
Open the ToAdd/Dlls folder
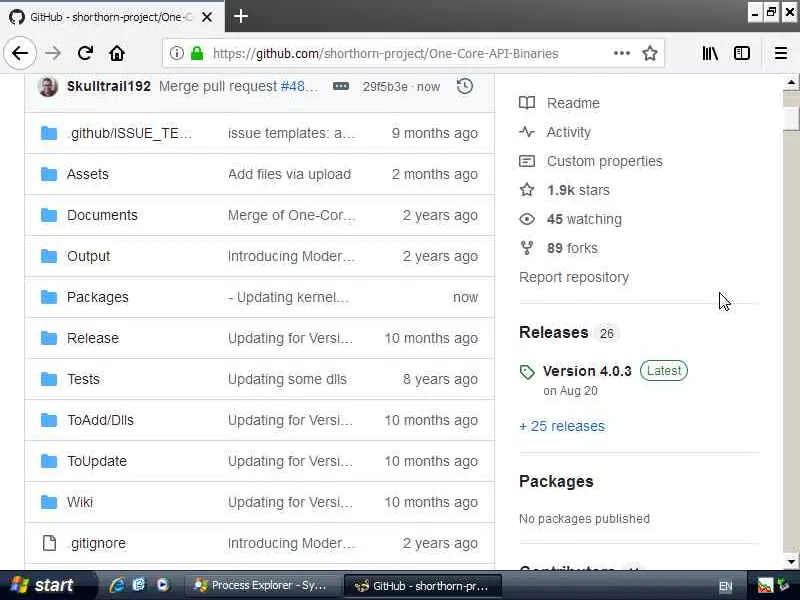[x=101, y=420]
